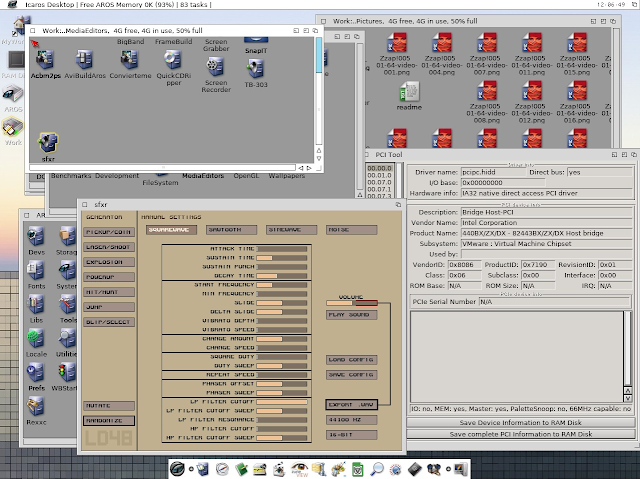Open the TB-303 icon

pyautogui.click(x=256, y=69)
